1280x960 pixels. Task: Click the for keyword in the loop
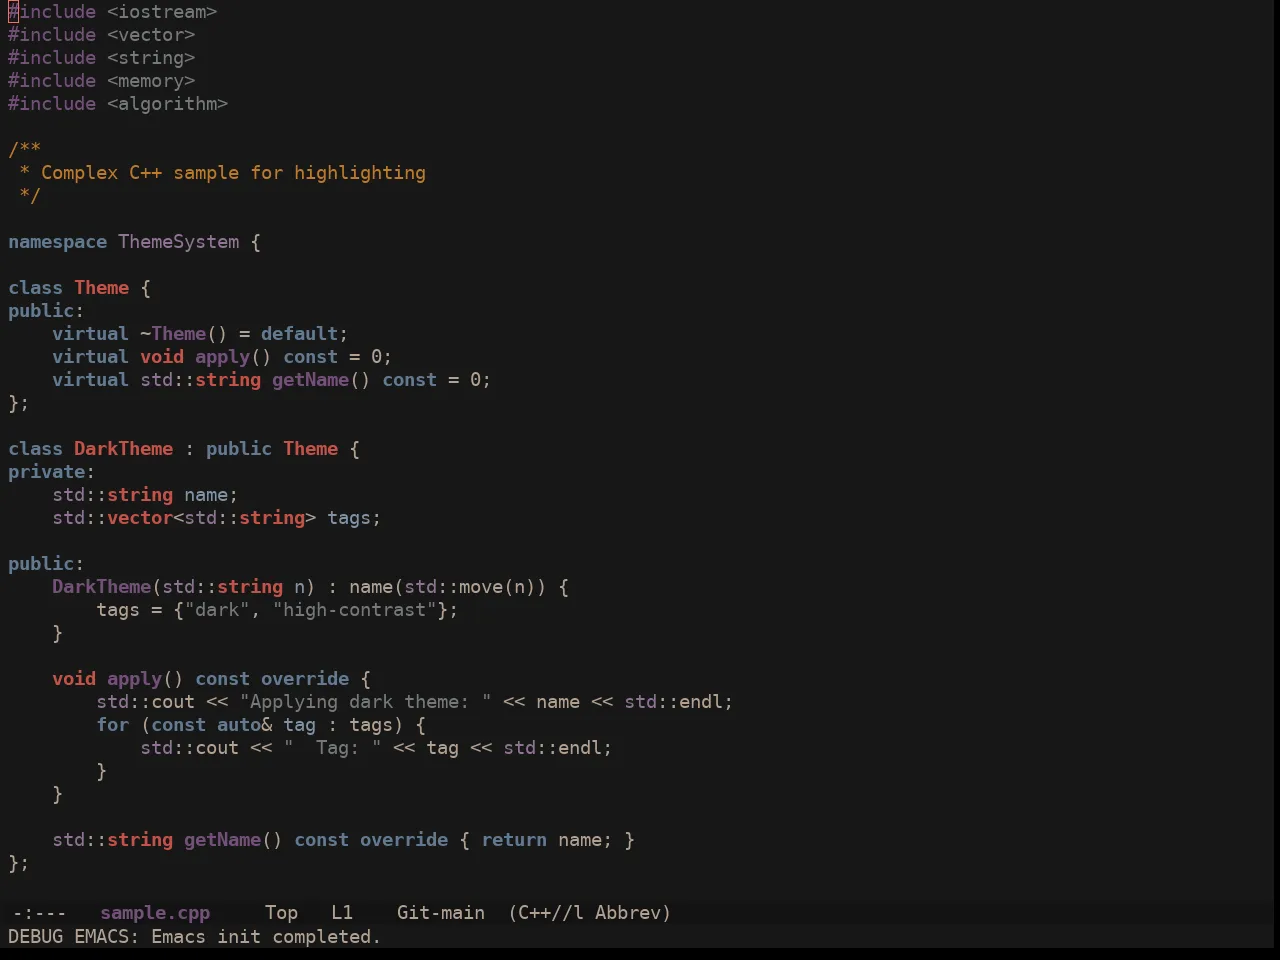112,725
